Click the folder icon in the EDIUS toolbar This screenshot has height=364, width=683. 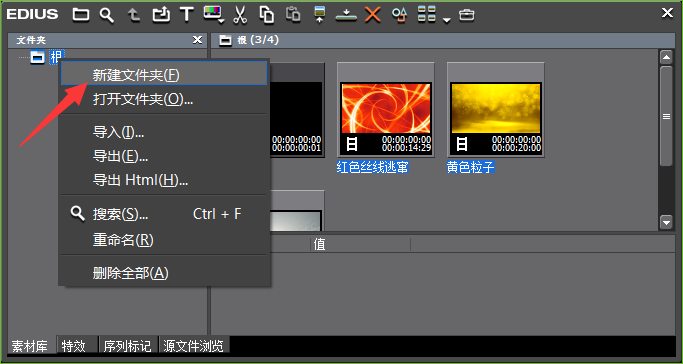tap(81, 15)
